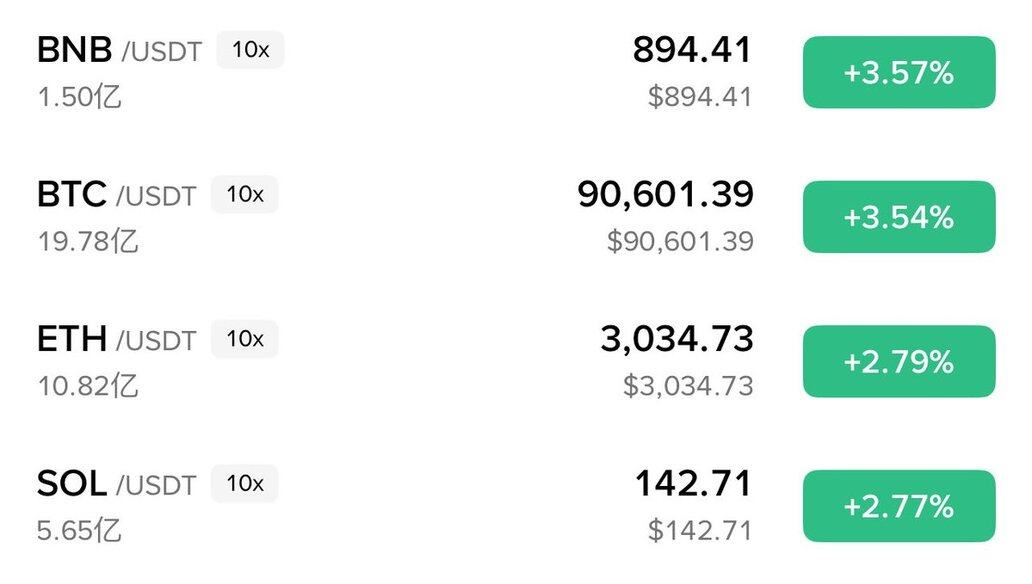Click the BNB +3.57% change button

click(x=898, y=73)
